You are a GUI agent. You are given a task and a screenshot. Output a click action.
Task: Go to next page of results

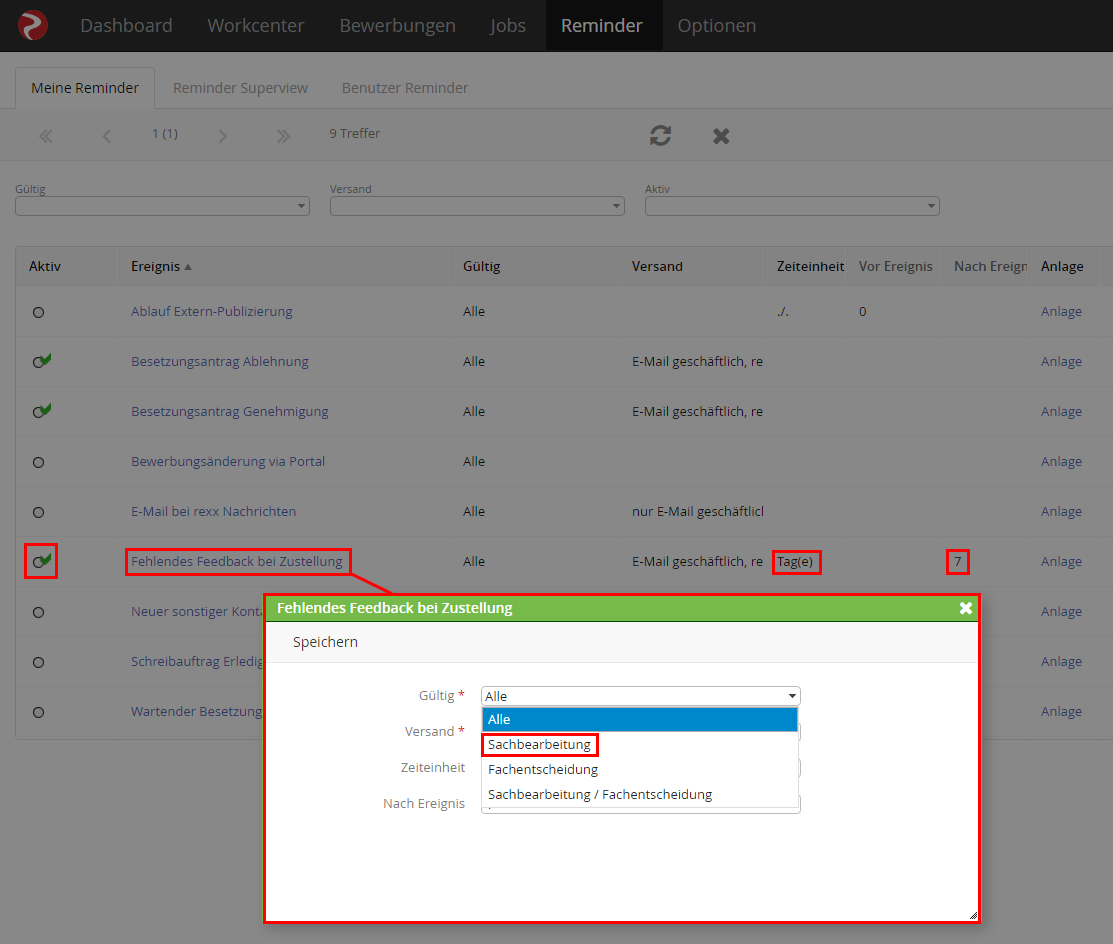pos(223,136)
